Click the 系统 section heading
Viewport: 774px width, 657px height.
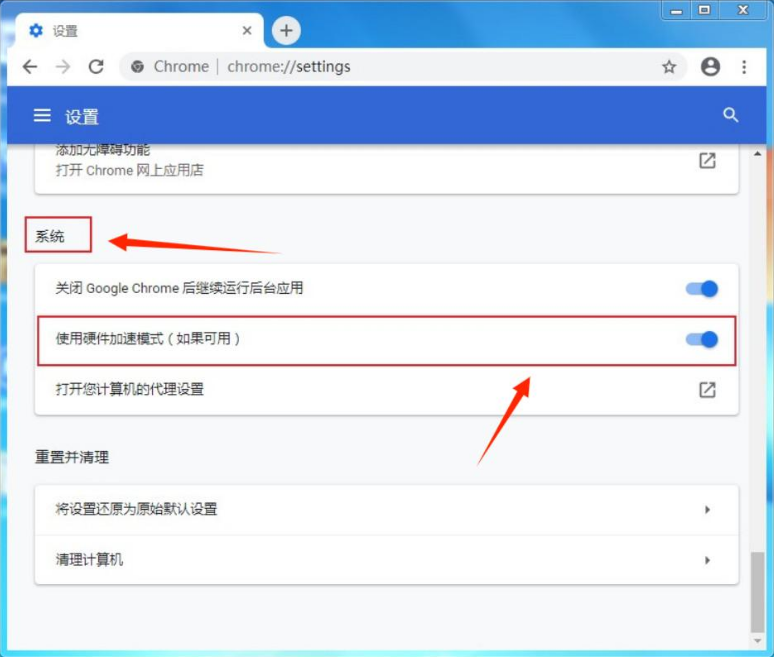coord(49,236)
